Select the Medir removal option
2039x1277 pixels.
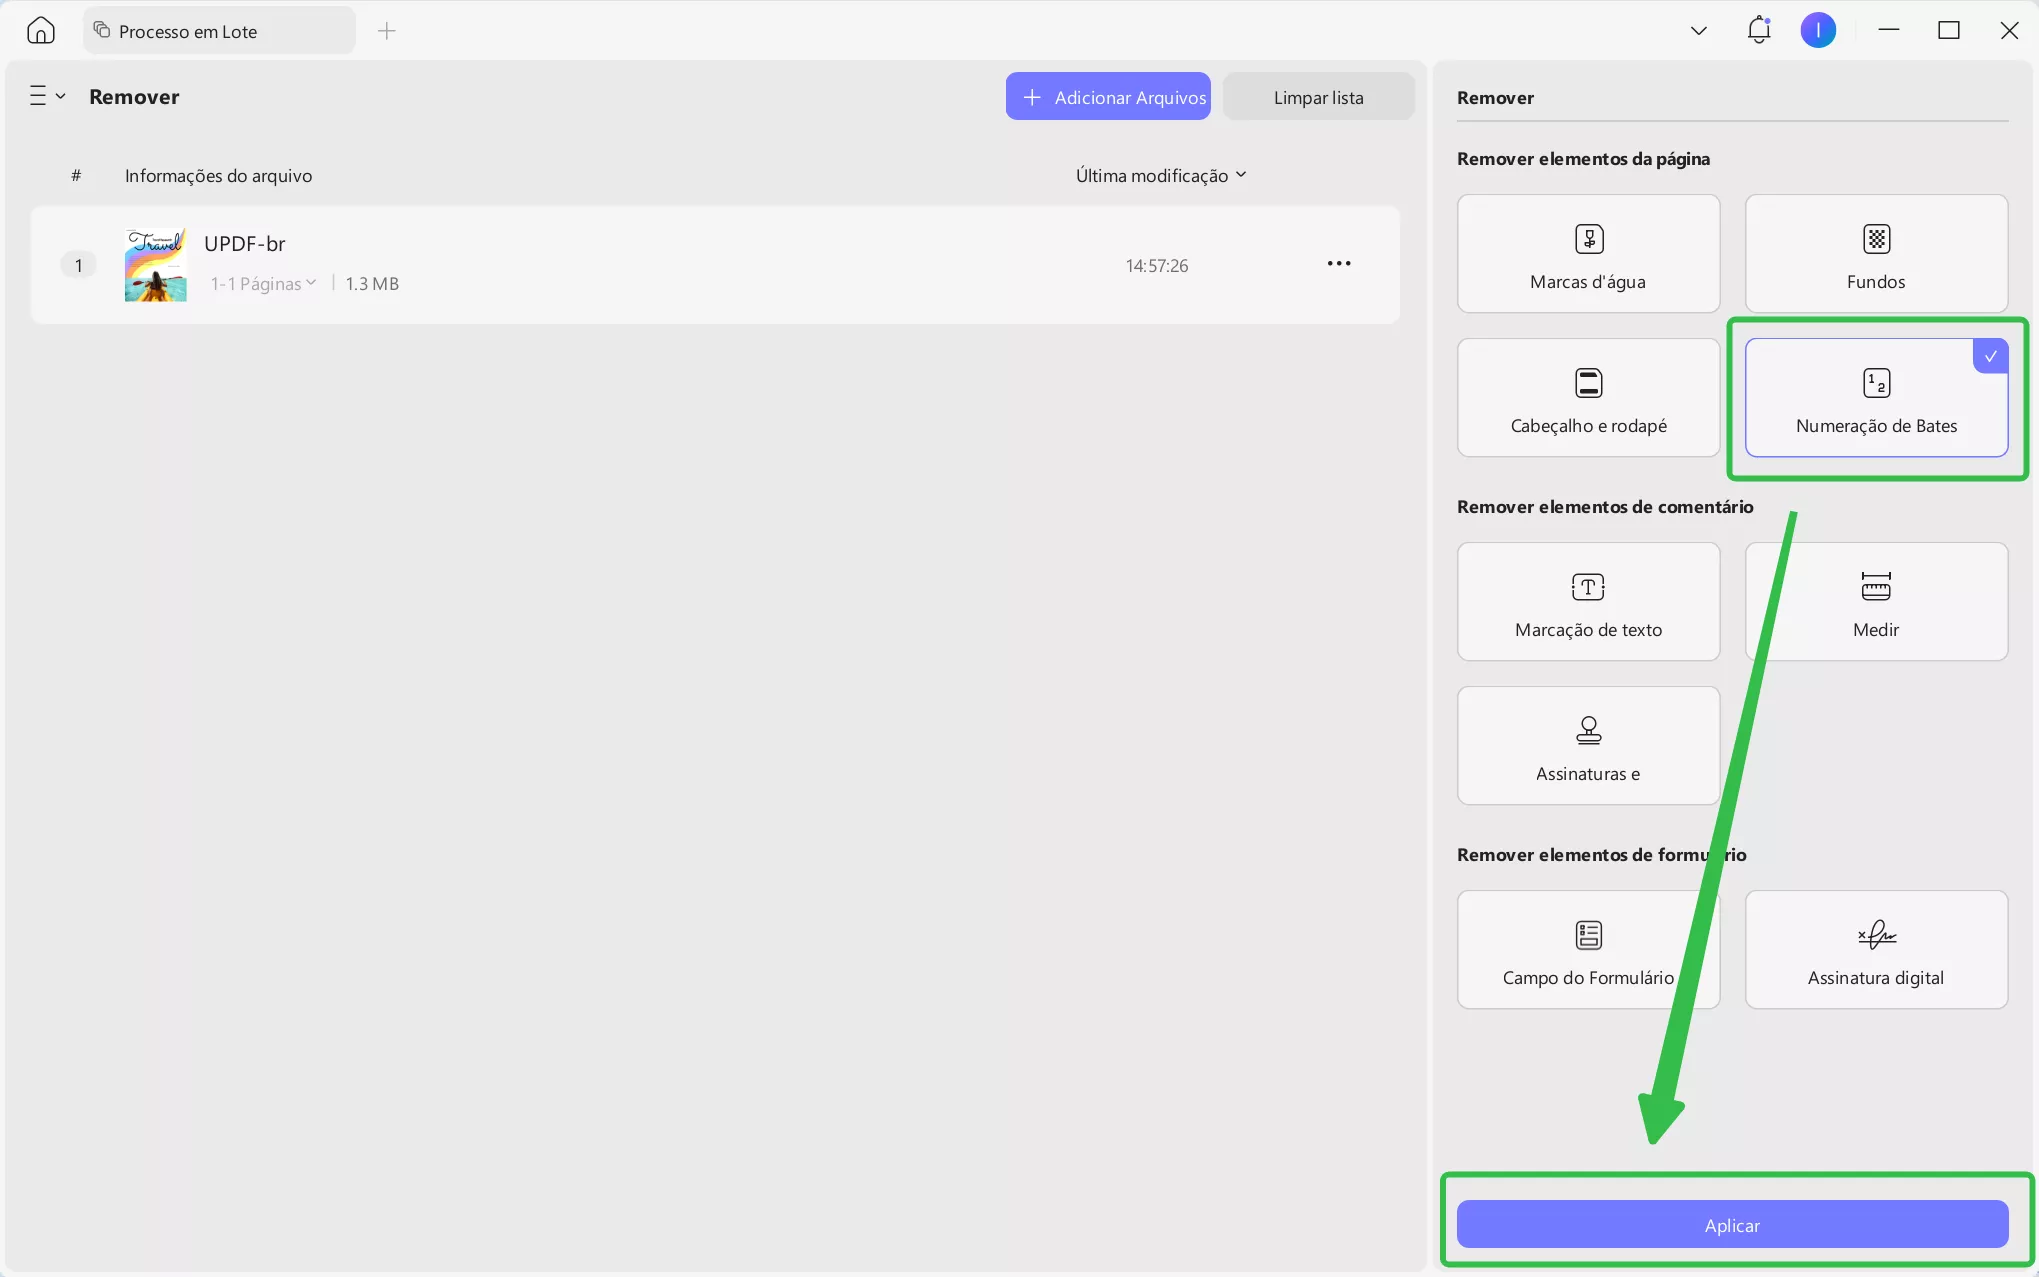[x=1875, y=602]
